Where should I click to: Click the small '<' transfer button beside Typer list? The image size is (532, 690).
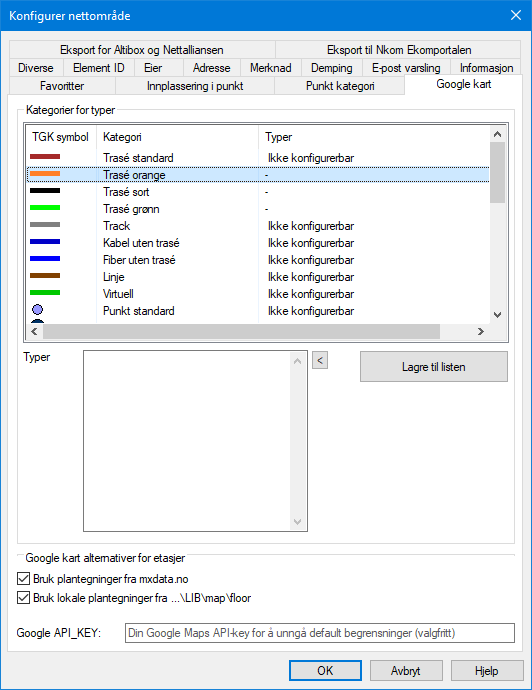[x=320, y=360]
